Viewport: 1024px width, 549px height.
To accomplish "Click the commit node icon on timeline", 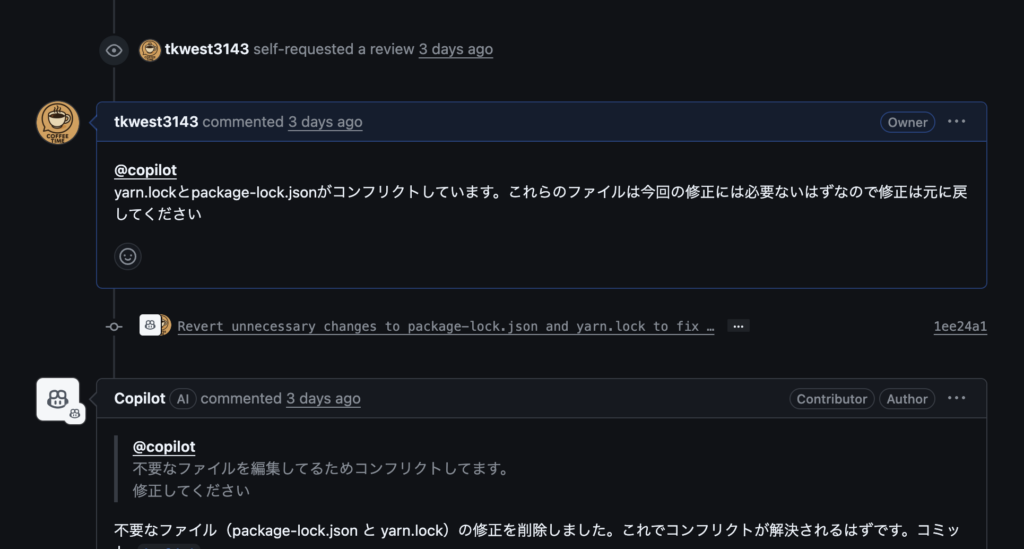I will point(114,326).
